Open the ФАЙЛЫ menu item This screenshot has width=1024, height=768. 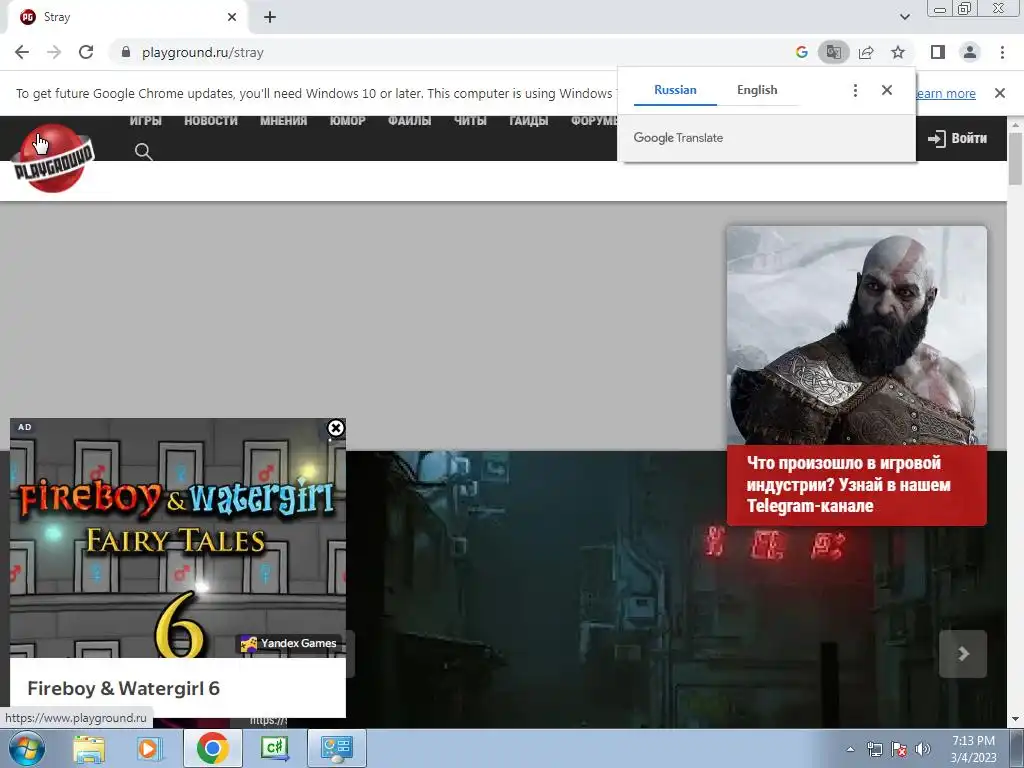[409, 121]
